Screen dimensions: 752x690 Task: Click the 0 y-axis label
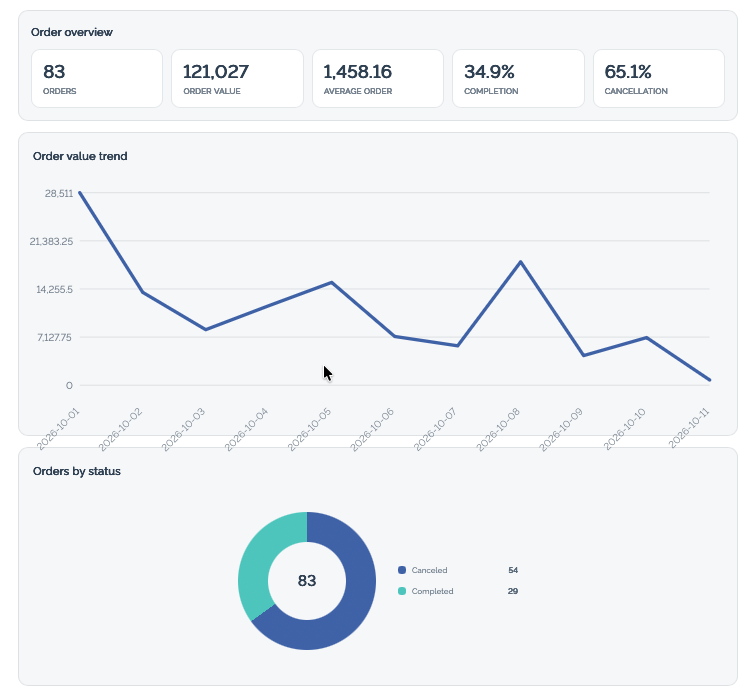pos(70,386)
